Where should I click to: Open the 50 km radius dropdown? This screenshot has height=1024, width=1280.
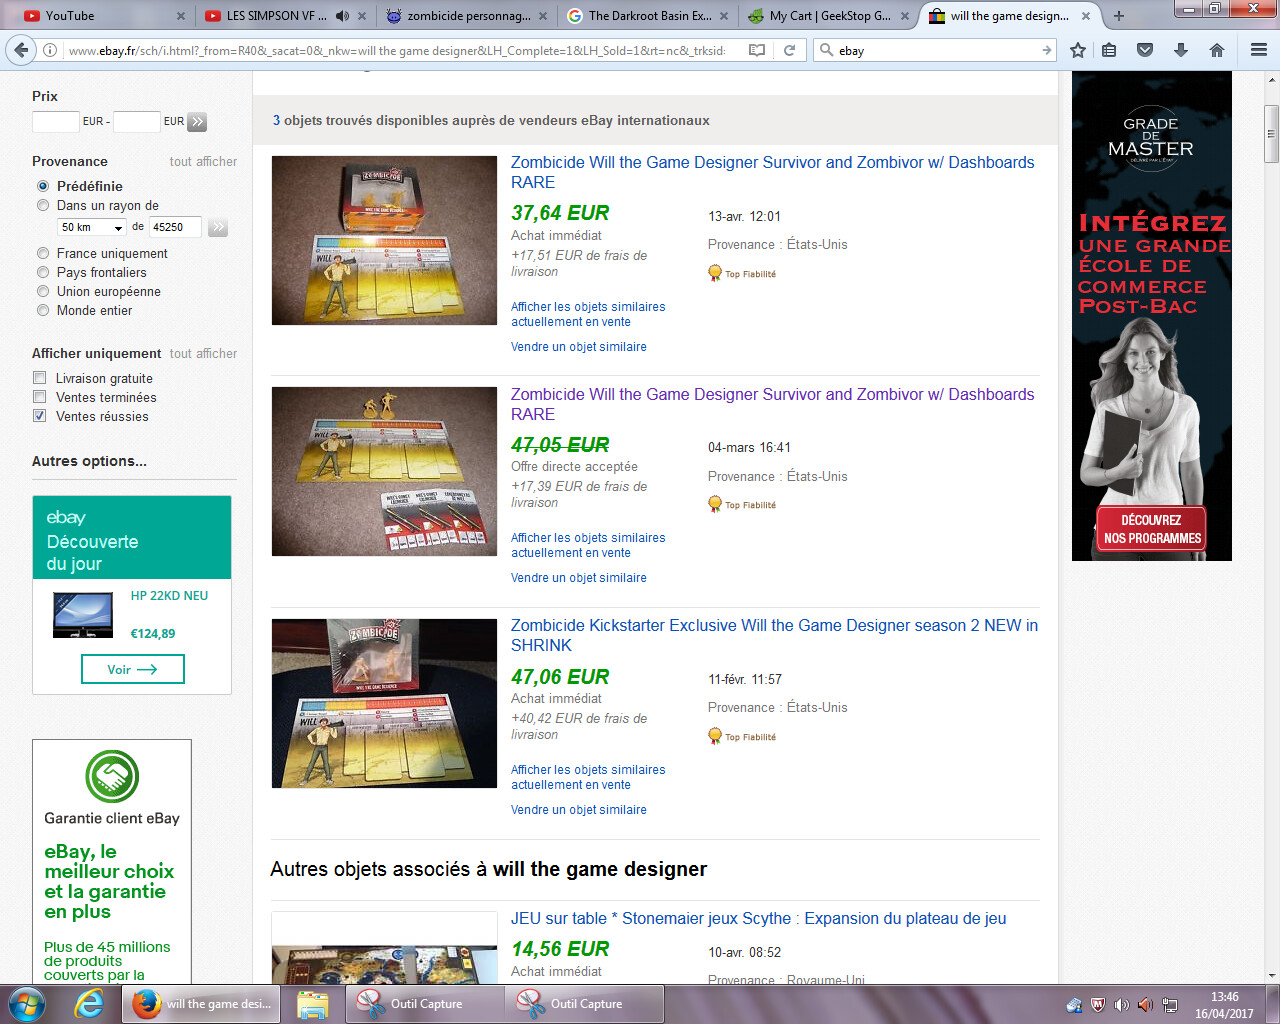91,227
